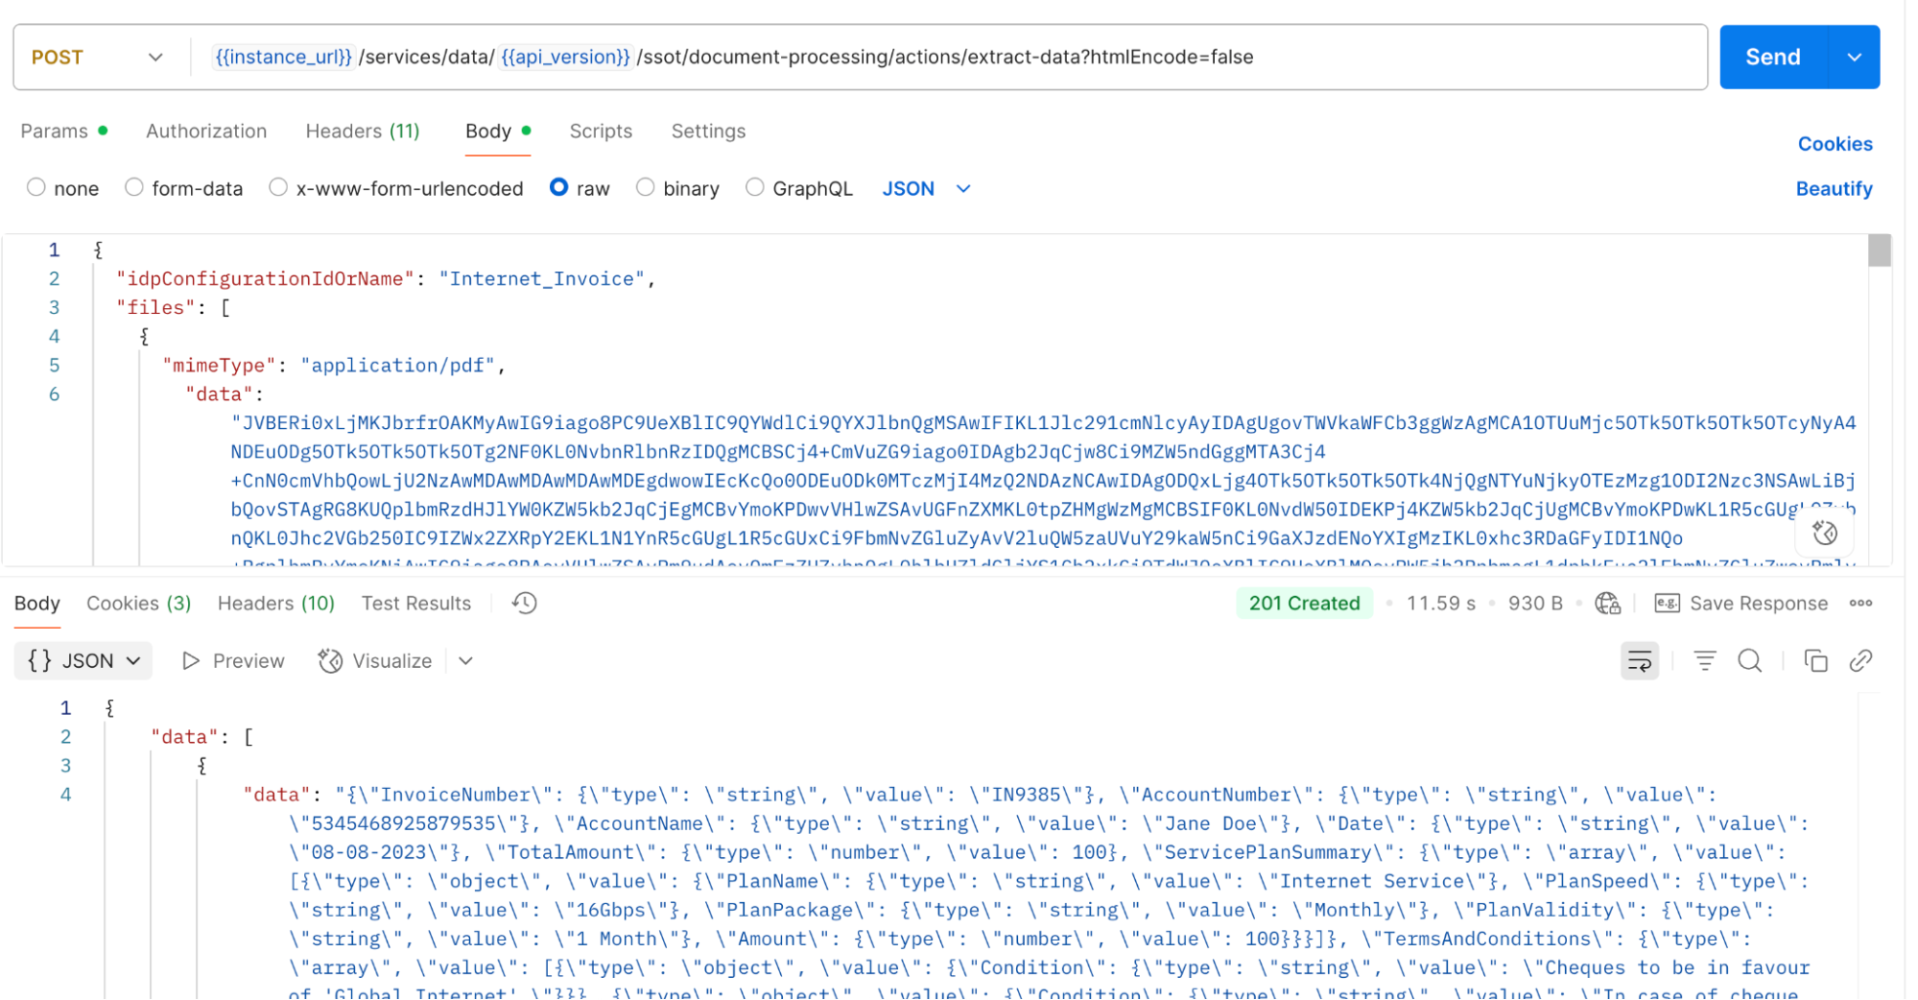This screenshot has width=1918, height=1000.
Task: Select the request Body tab
Action: (498, 131)
